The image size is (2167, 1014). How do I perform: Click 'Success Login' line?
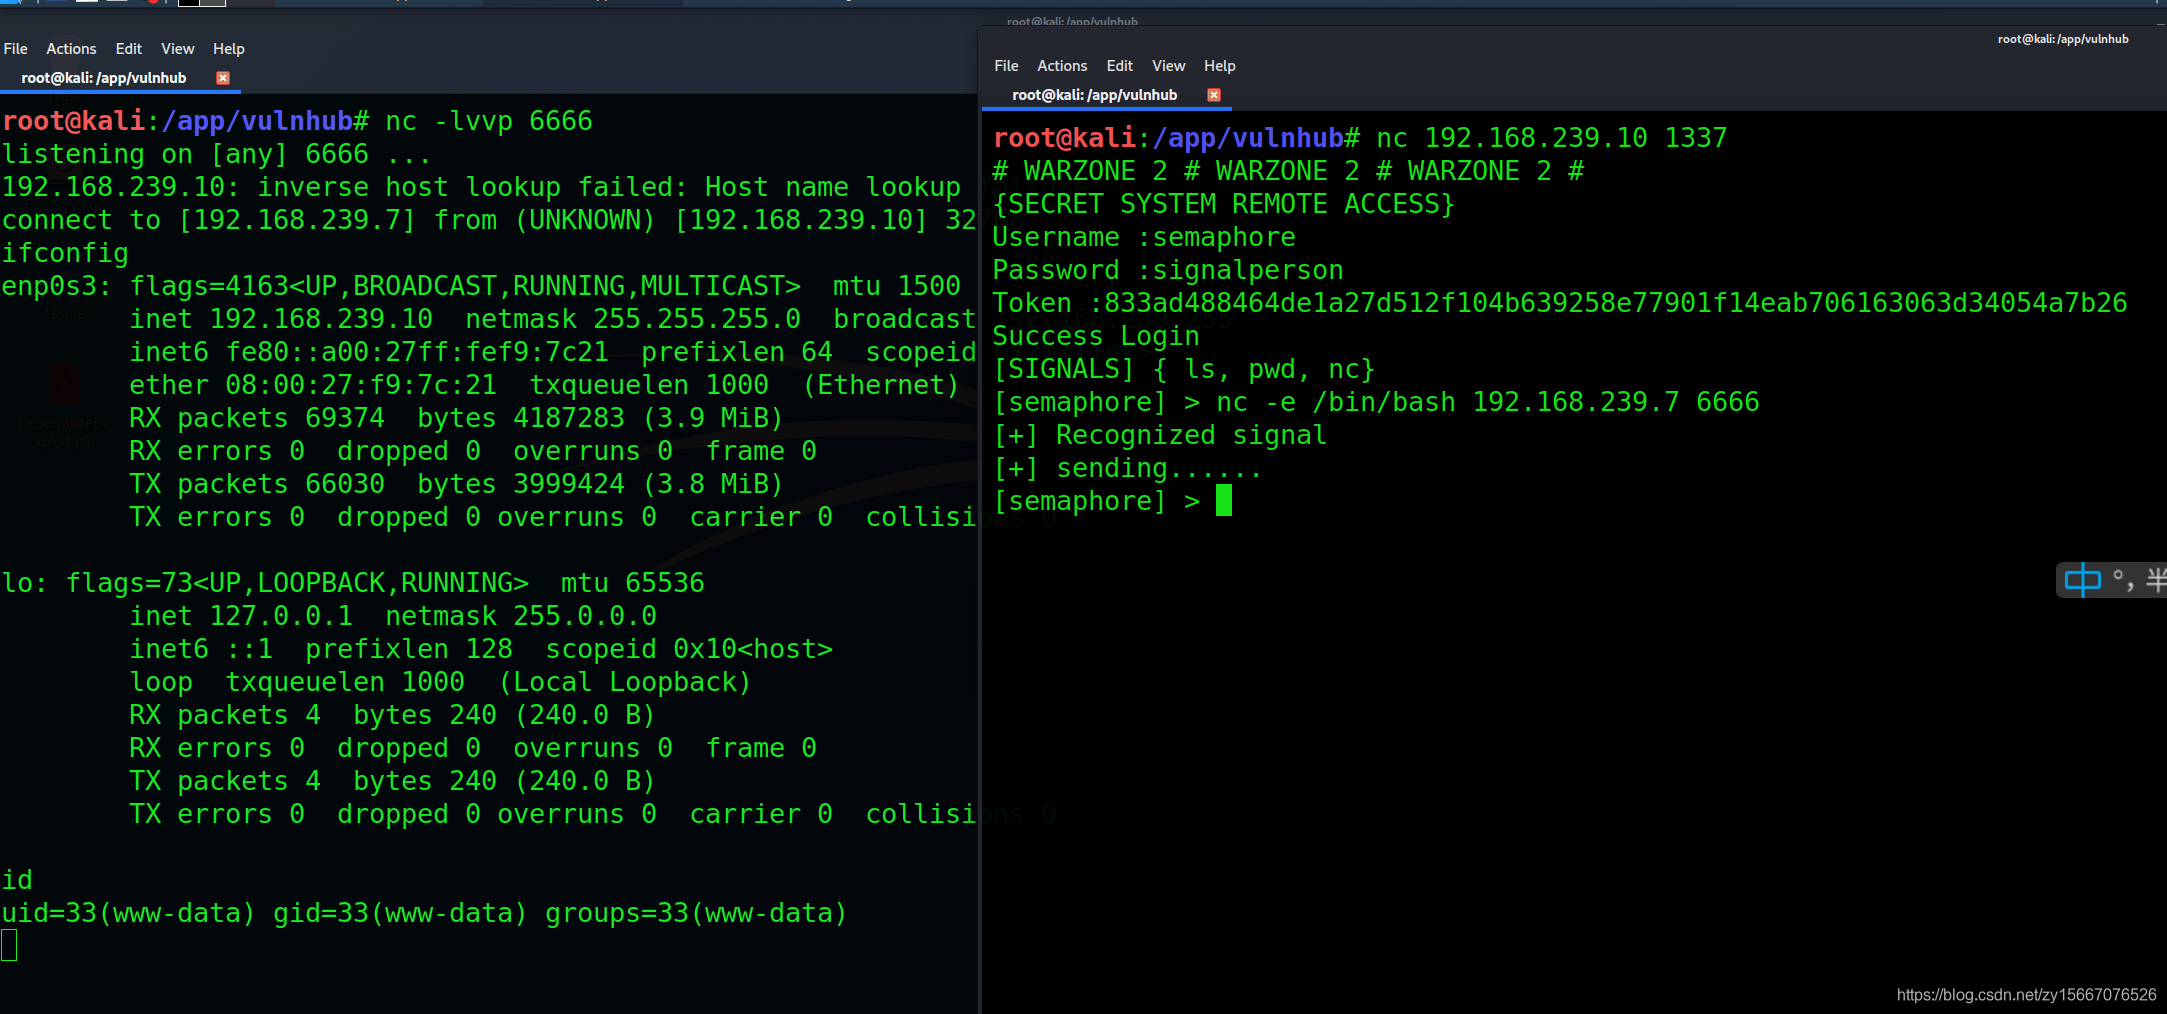click(x=1096, y=336)
